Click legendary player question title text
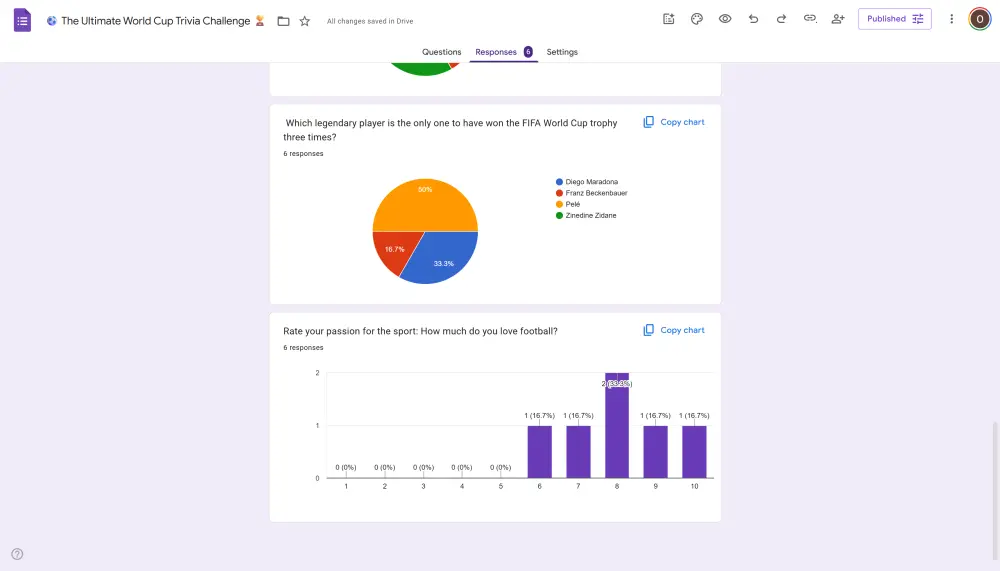 (450, 130)
